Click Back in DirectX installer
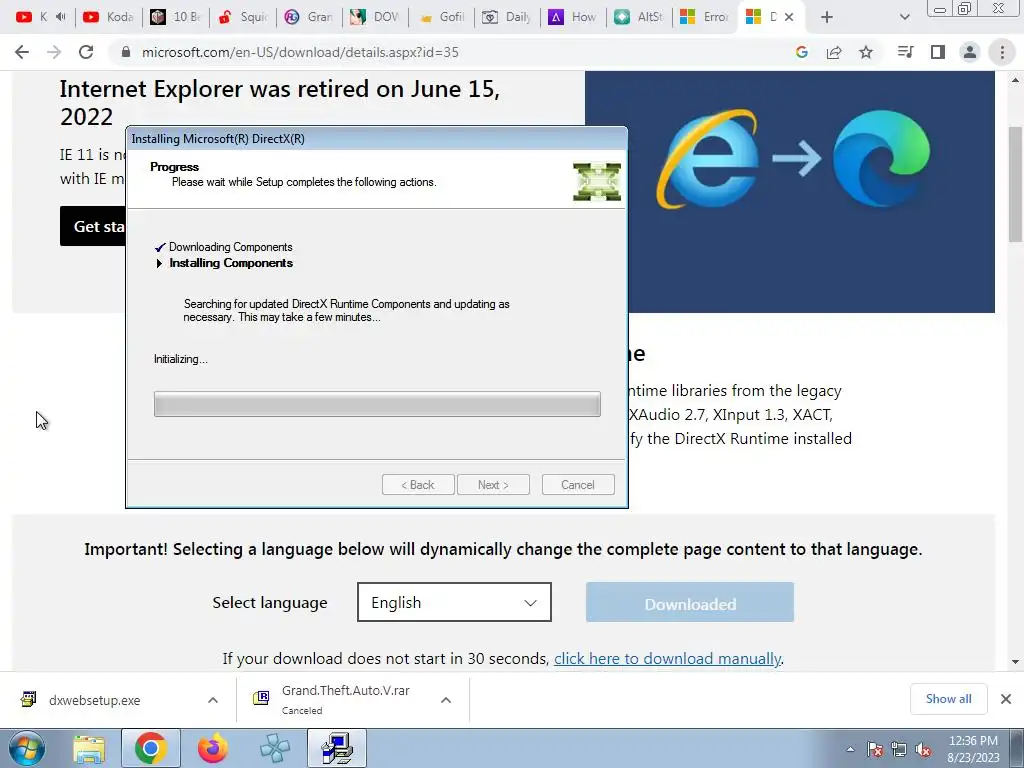1024x768 pixels. pos(418,485)
